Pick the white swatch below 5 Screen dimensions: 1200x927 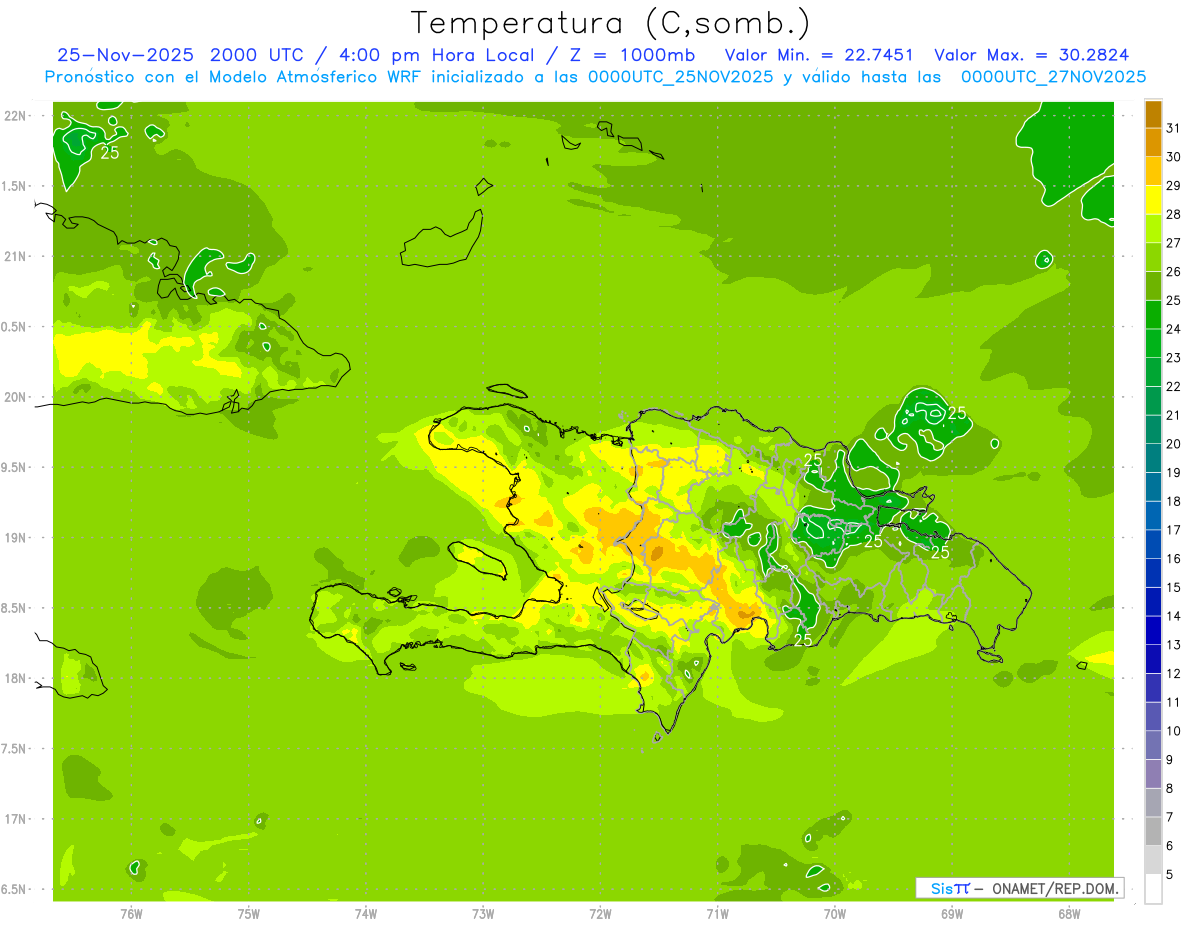click(x=1153, y=888)
